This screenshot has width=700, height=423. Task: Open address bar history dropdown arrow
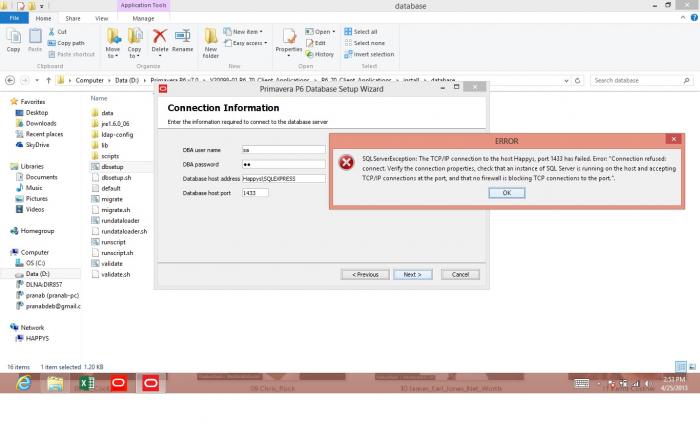[566, 81]
